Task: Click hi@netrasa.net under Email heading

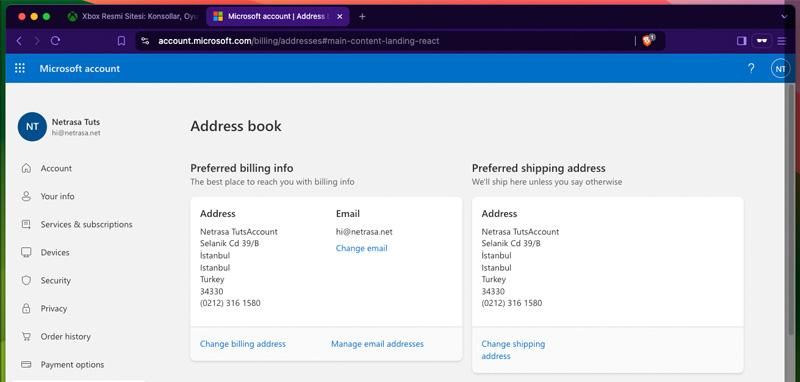Action: (364, 232)
